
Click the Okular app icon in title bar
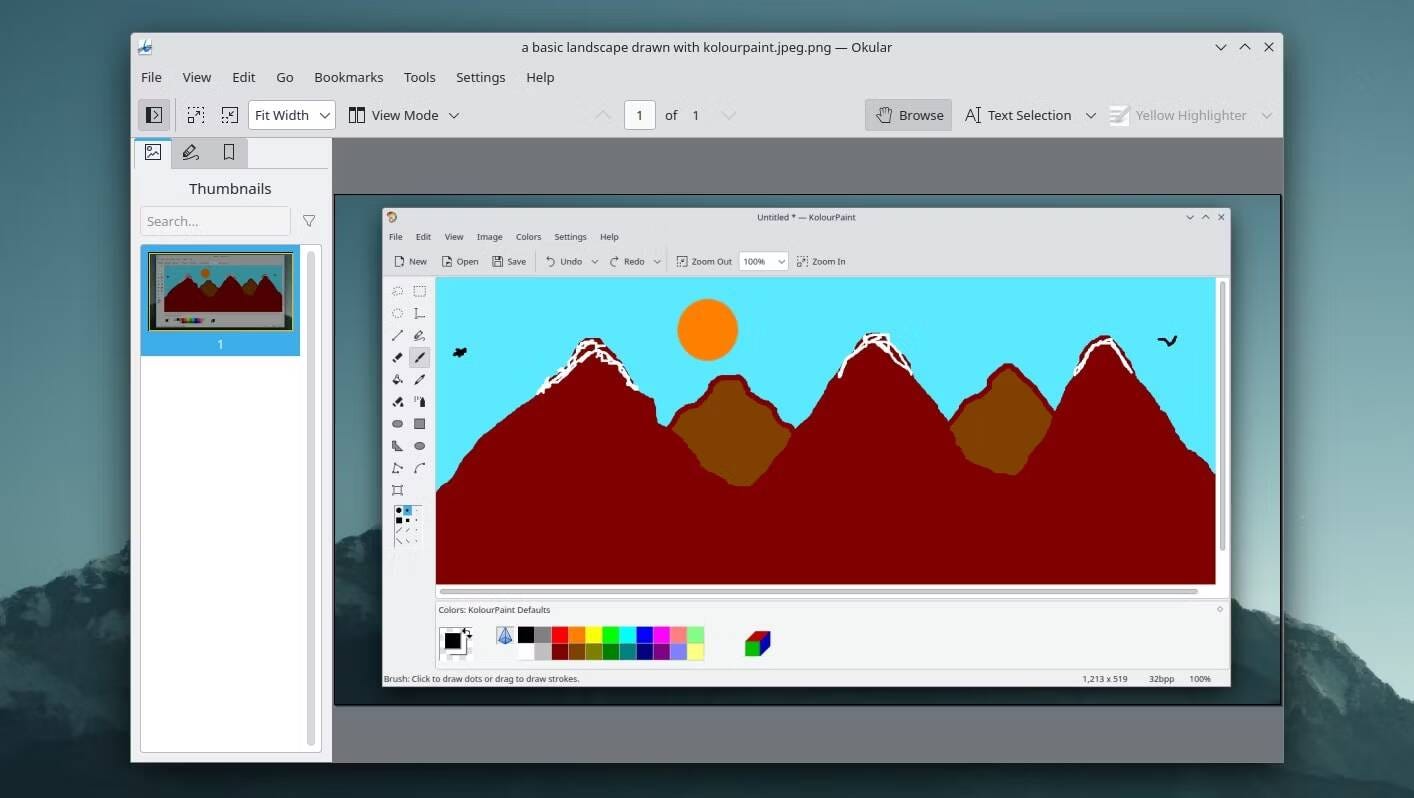click(x=146, y=47)
